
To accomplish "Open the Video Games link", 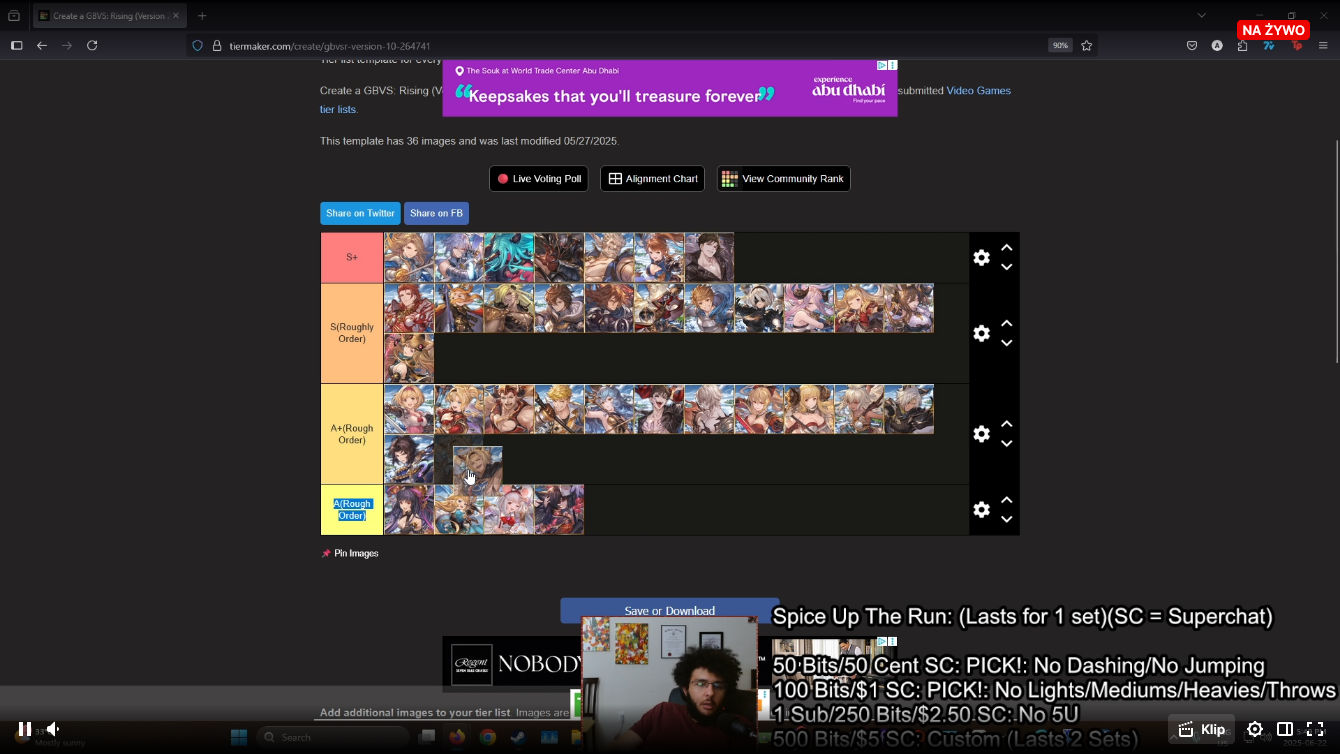I will tap(978, 90).
